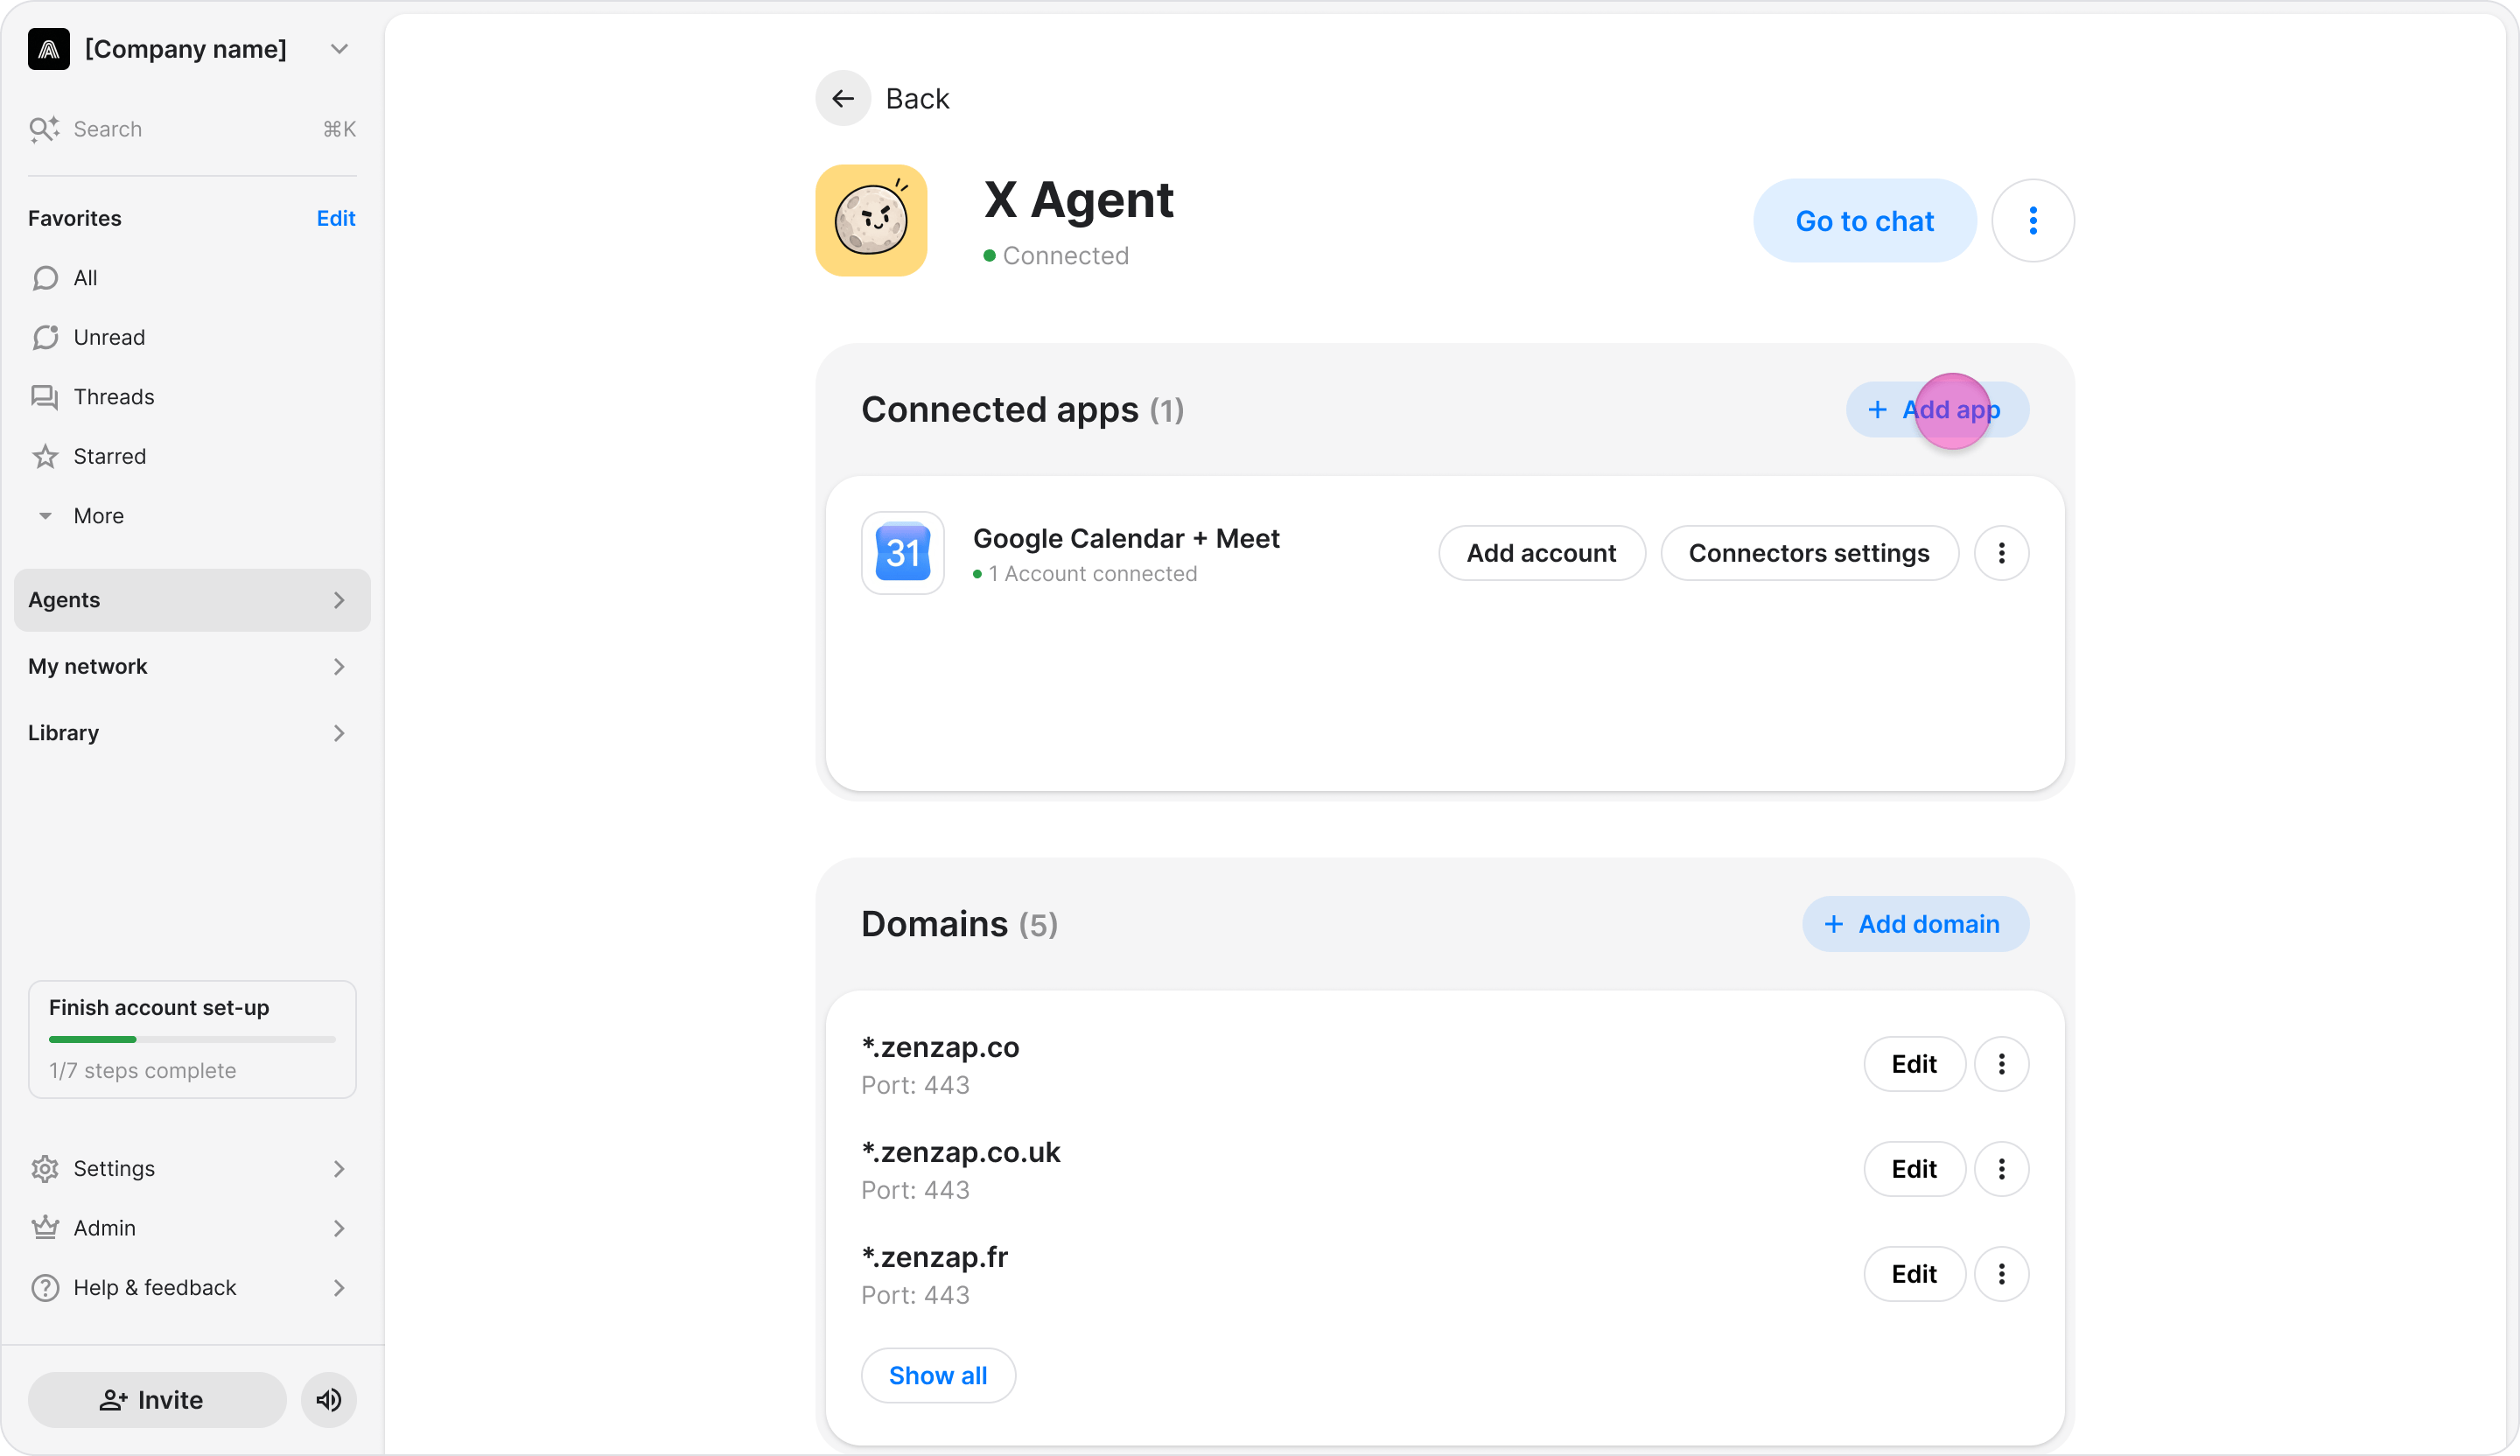Click the Unread bubble icon
Image resolution: width=2520 pixels, height=1456 pixels.
coord(45,337)
